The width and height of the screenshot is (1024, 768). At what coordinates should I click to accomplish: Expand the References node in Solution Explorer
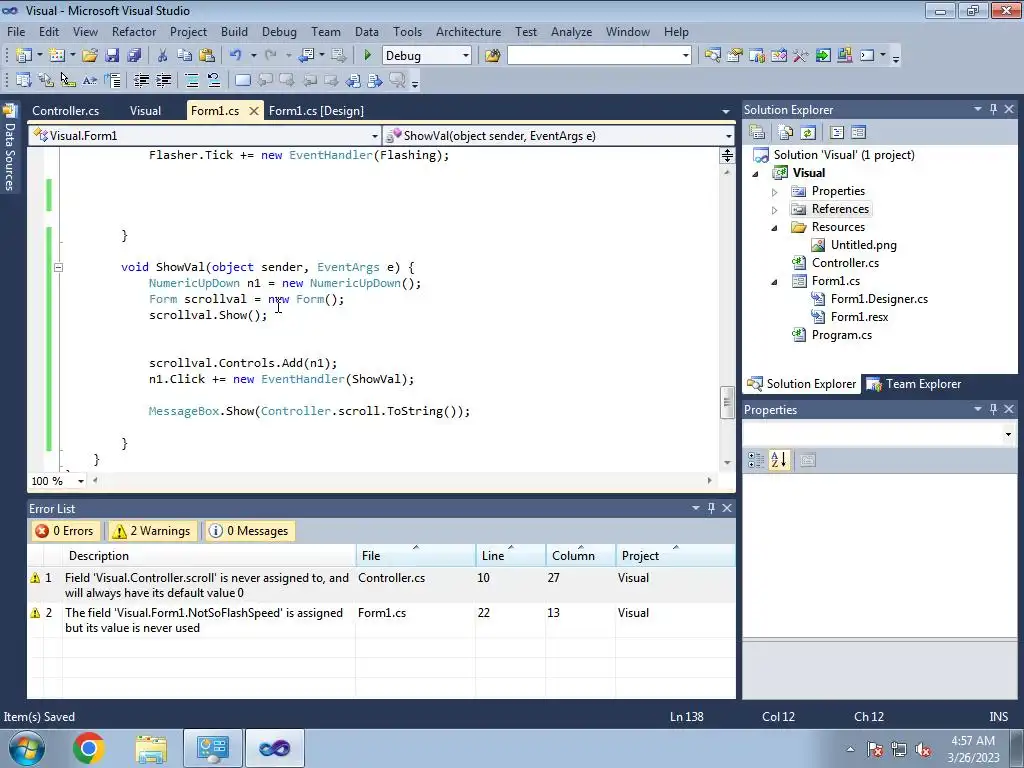coord(775,210)
